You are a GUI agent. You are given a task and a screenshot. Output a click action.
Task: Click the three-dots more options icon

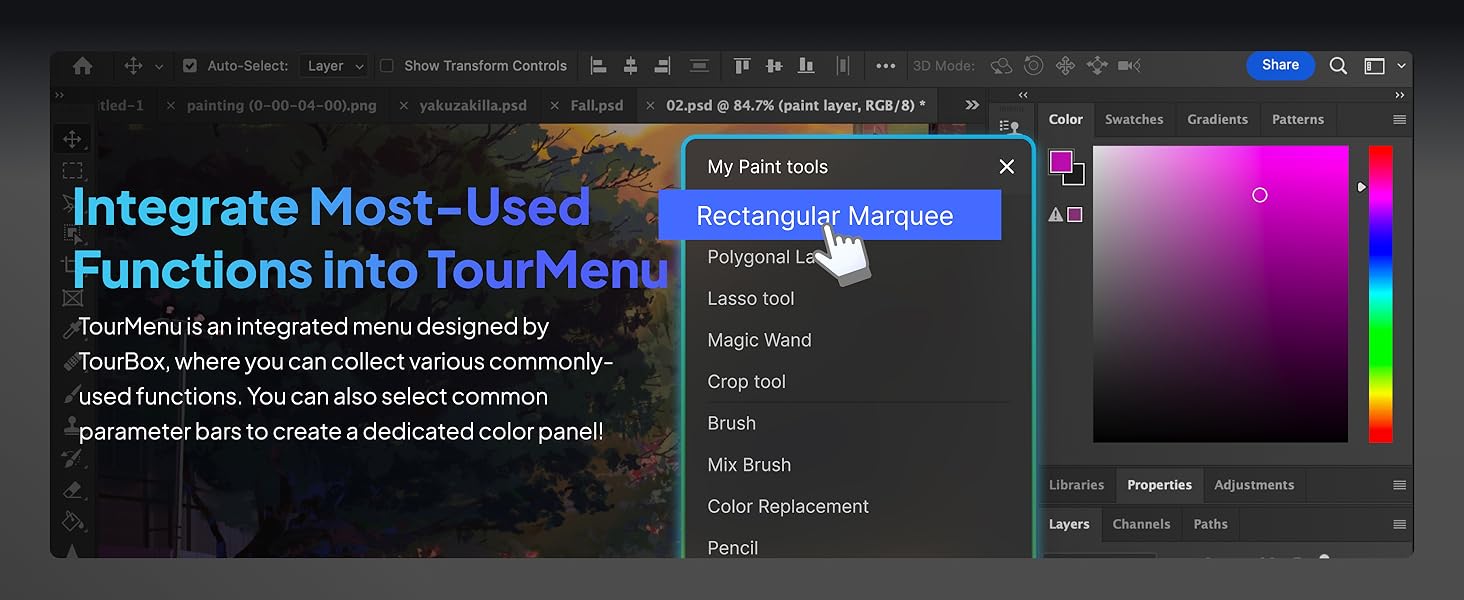pyautogui.click(x=885, y=66)
